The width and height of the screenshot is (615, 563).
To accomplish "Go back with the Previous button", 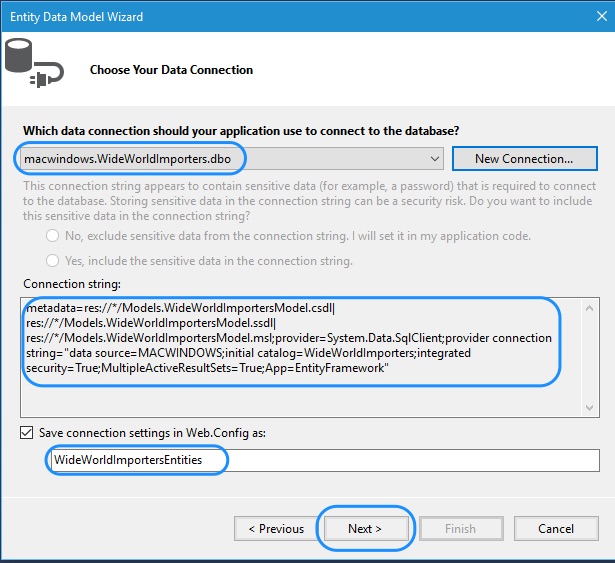I will pos(277,528).
